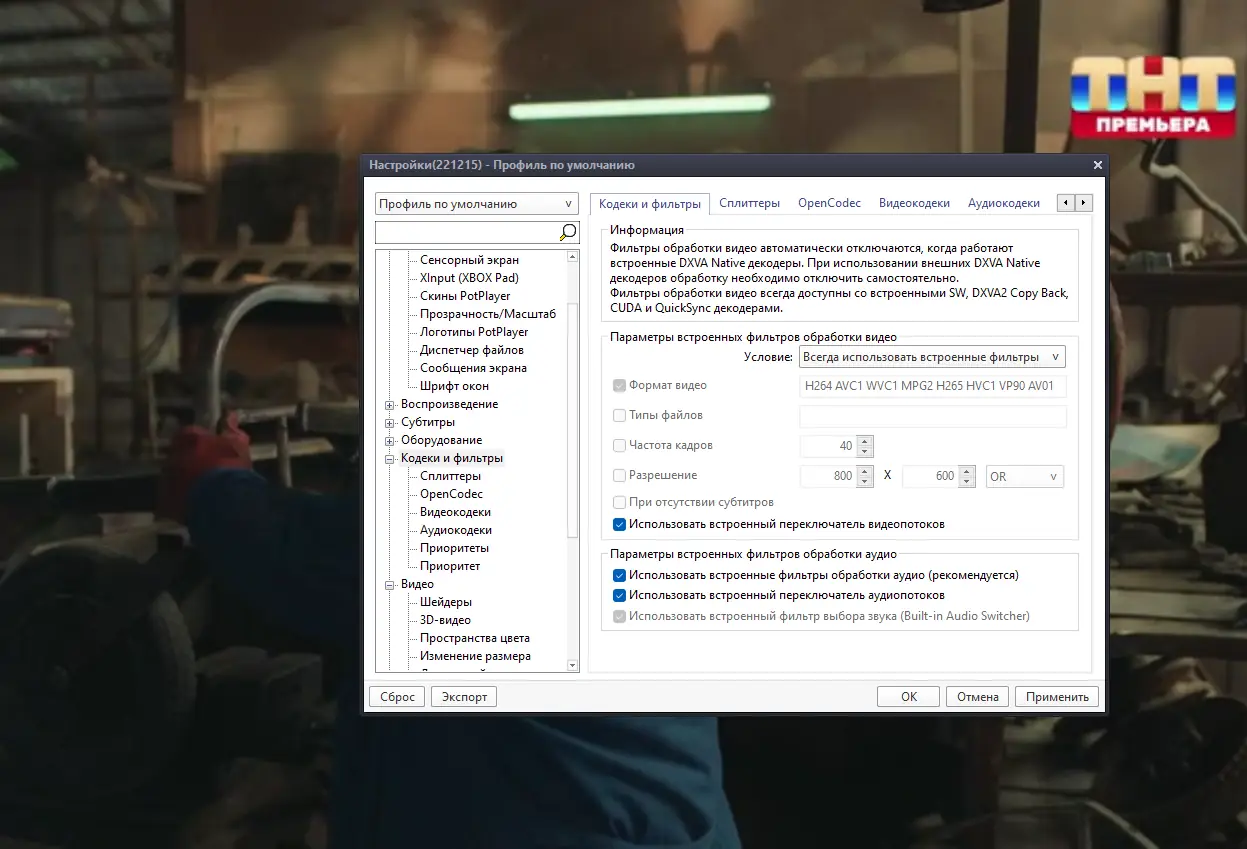Uncheck встроенный переключатель видеопотоков option
The width and height of the screenshot is (1247, 849).
(619, 524)
